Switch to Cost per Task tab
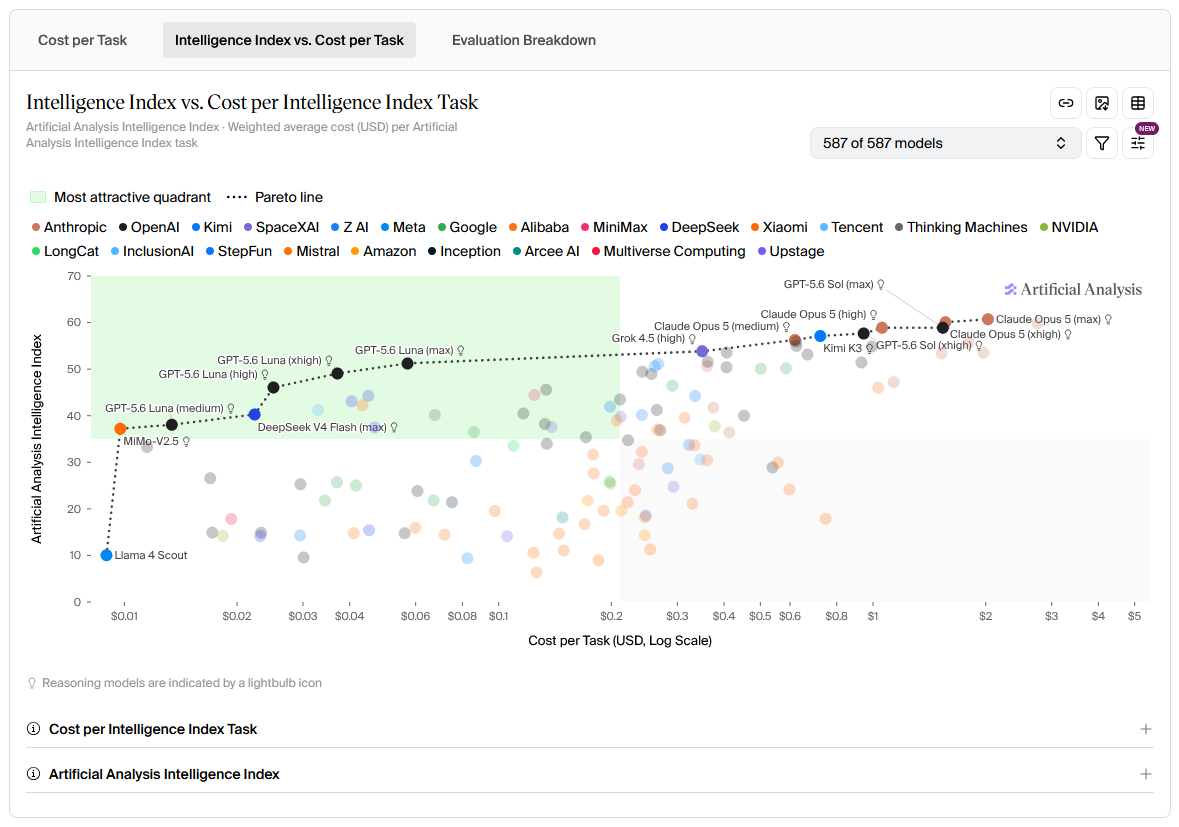Screen dimensions: 1179x827 (83, 40)
